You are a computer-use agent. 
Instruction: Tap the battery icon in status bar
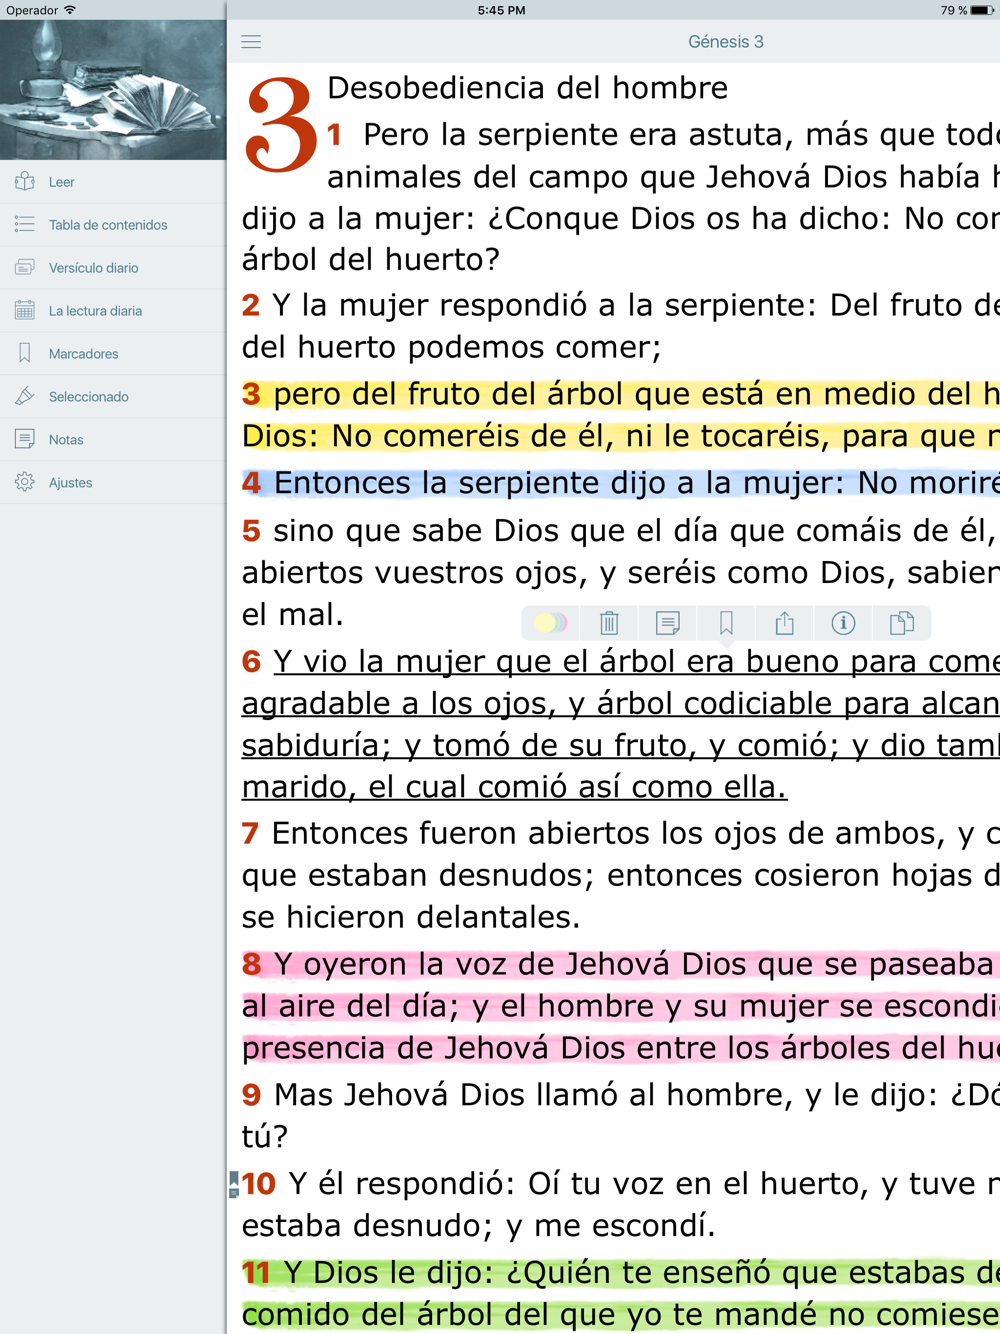[981, 10]
